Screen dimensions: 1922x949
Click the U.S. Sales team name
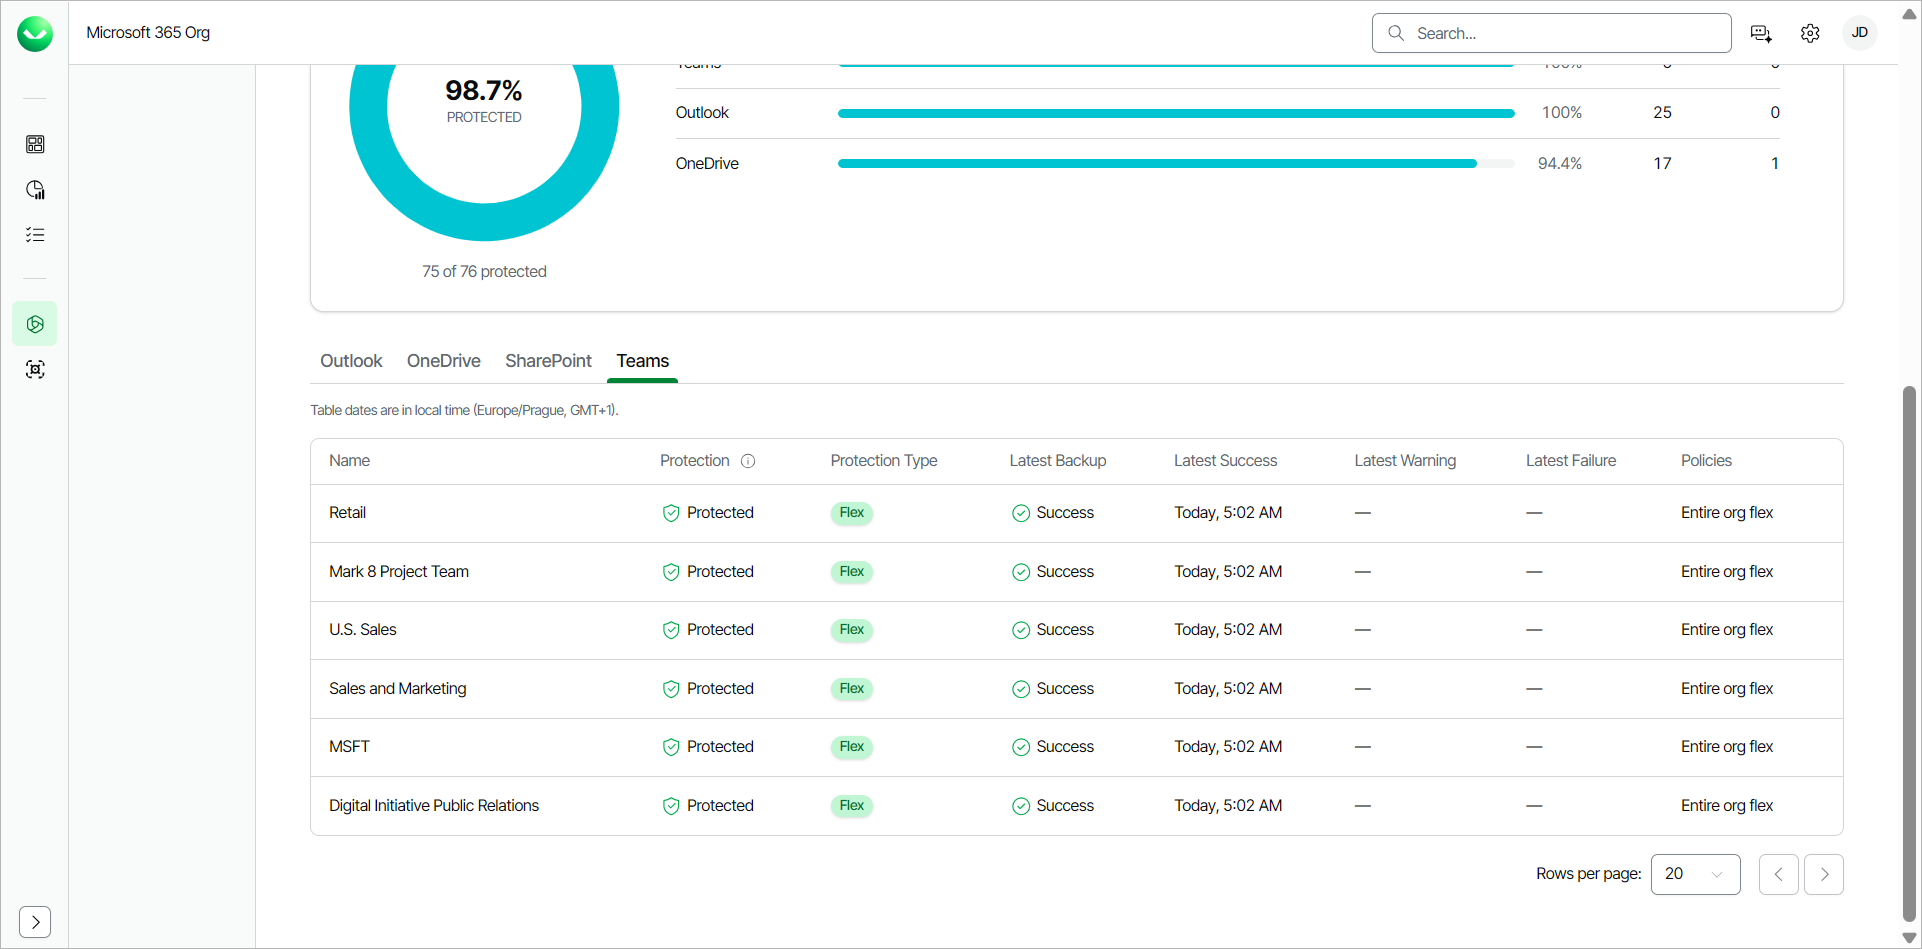pyautogui.click(x=363, y=630)
